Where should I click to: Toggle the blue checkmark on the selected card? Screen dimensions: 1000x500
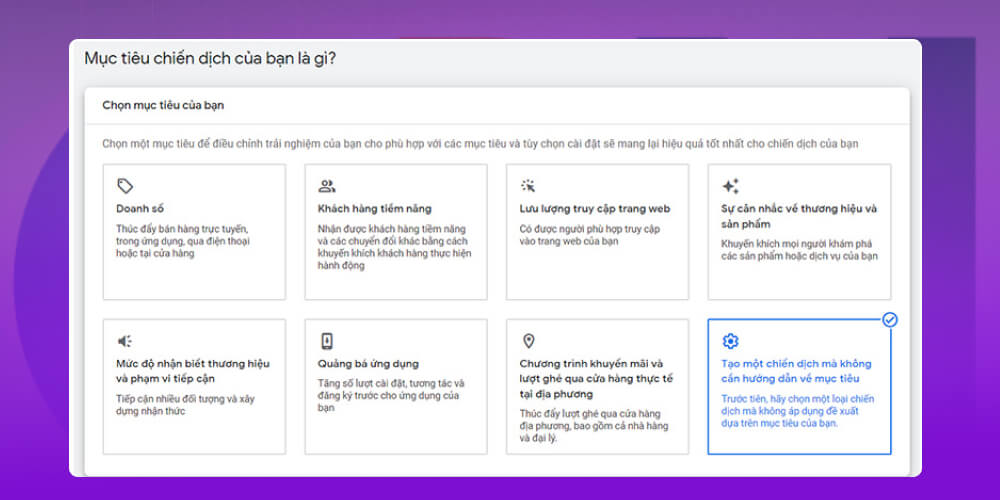[890, 320]
